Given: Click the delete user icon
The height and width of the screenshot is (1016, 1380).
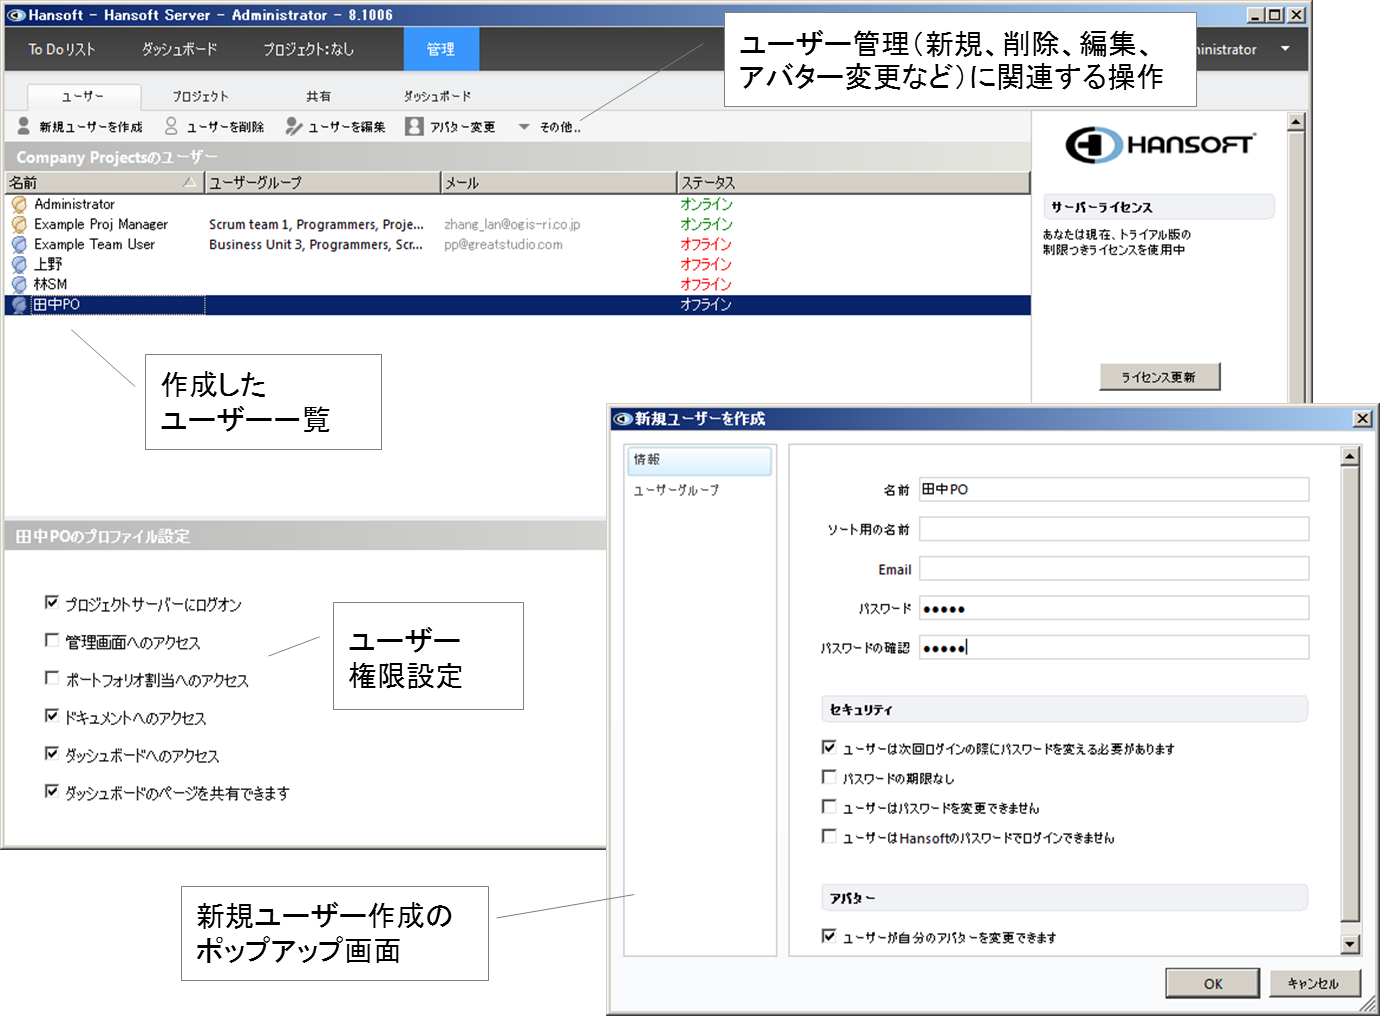Looking at the screenshot, I should pyautogui.click(x=171, y=126).
